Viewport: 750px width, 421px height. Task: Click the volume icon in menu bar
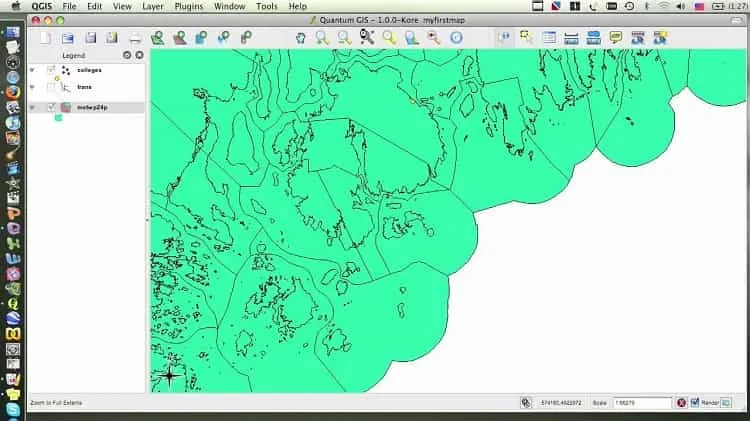click(x=681, y=6)
